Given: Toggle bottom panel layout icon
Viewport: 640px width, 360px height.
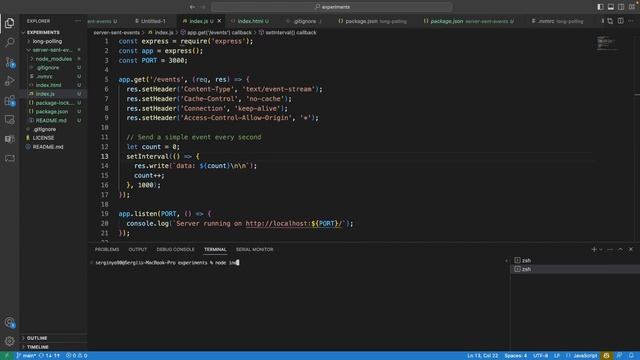Looking at the screenshot, I should [x=611, y=7].
